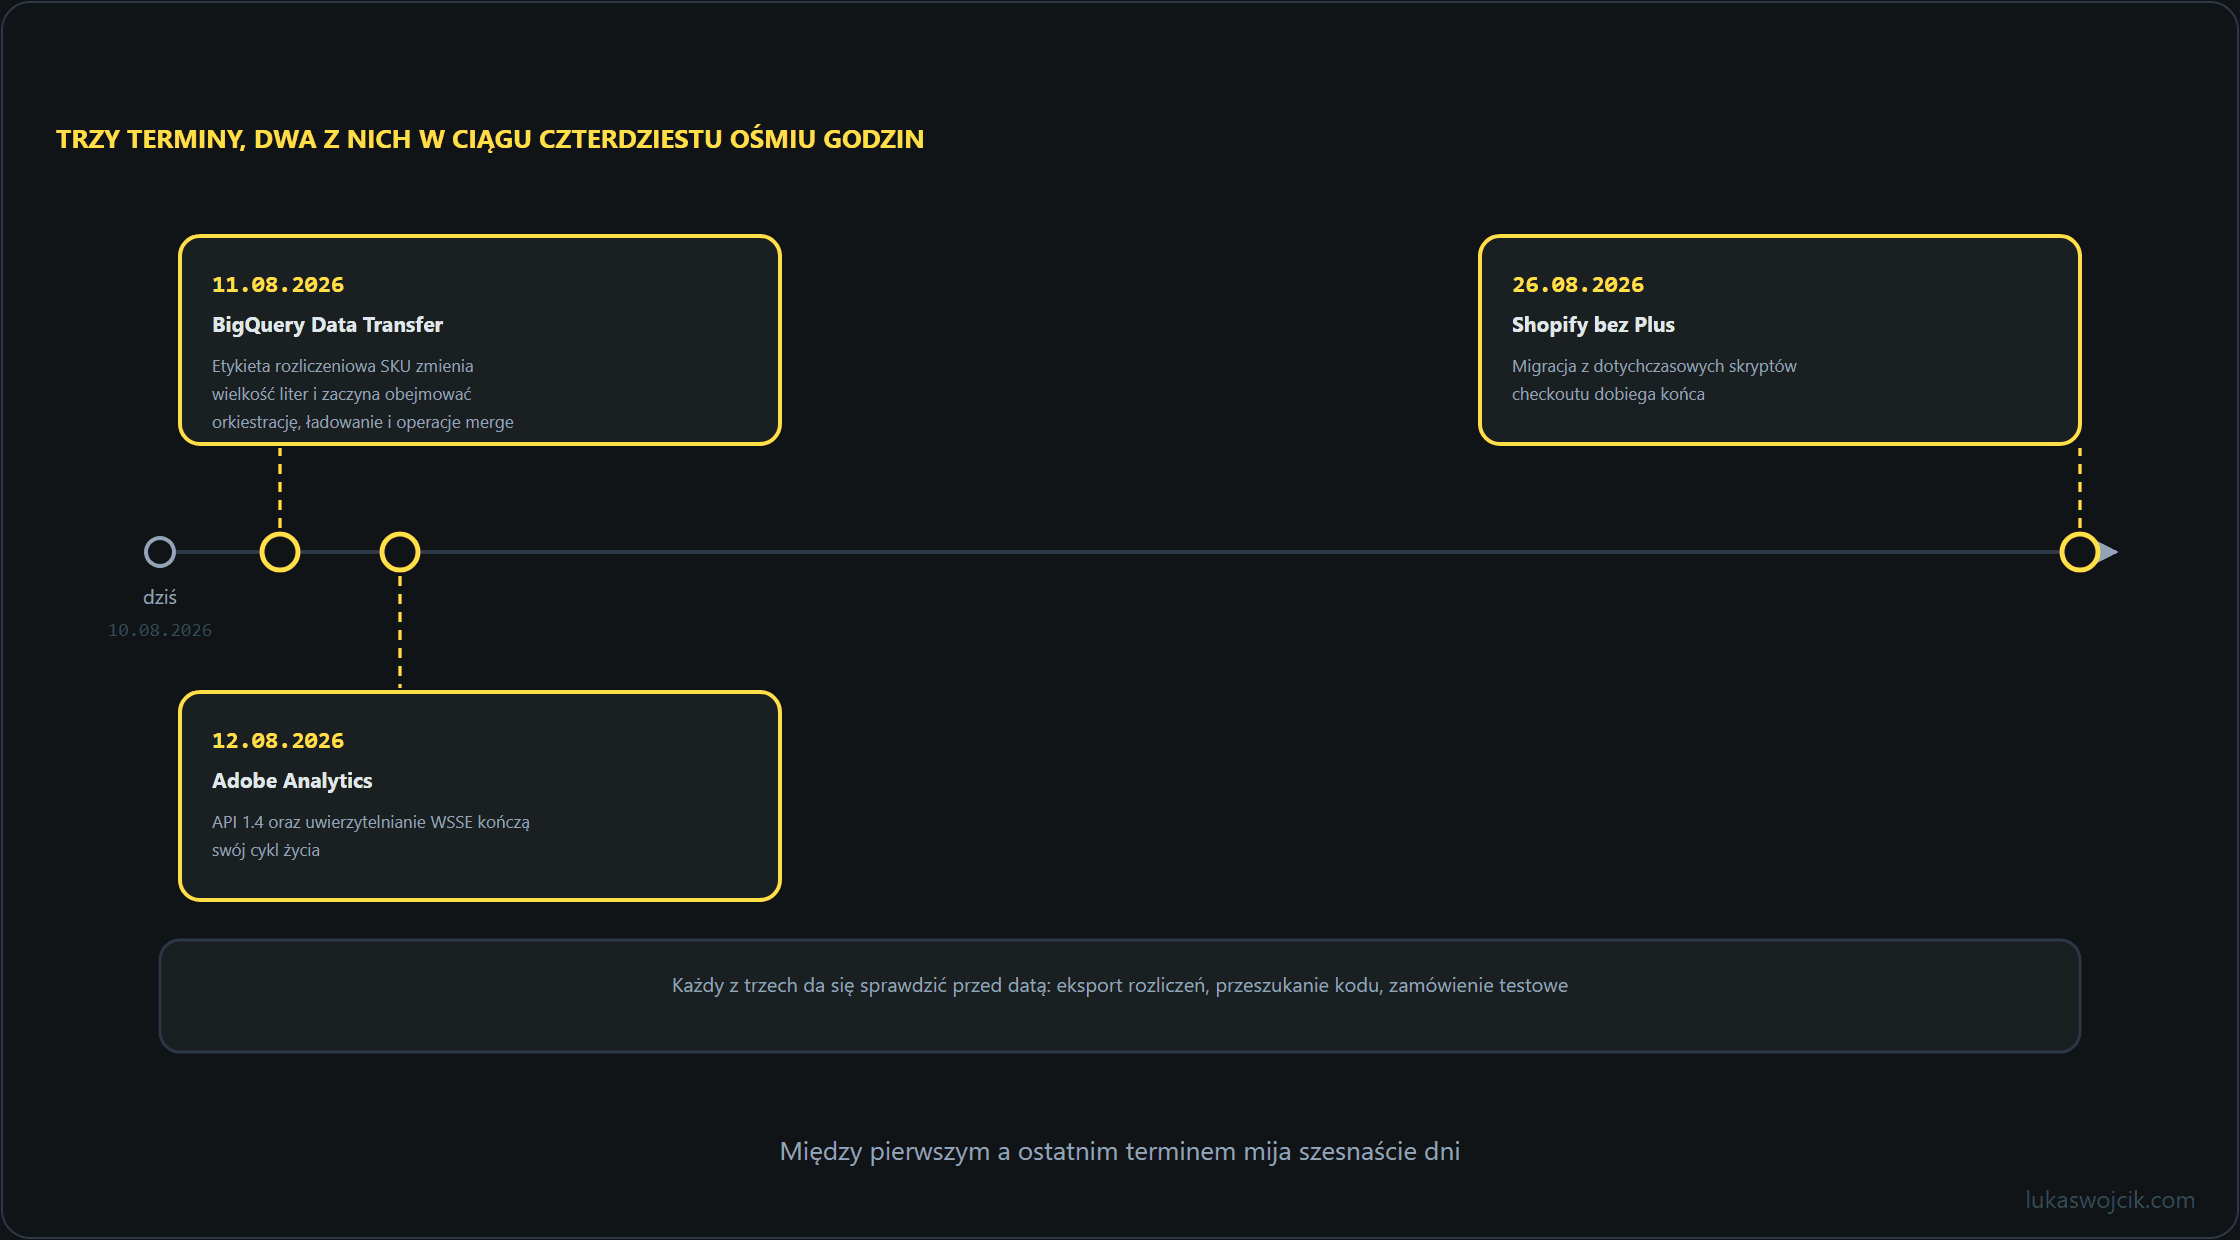The width and height of the screenshot is (2240, 1240).
Task: Click the dashed connector above the 11.08 marker
Action: (x=280, y=488)
